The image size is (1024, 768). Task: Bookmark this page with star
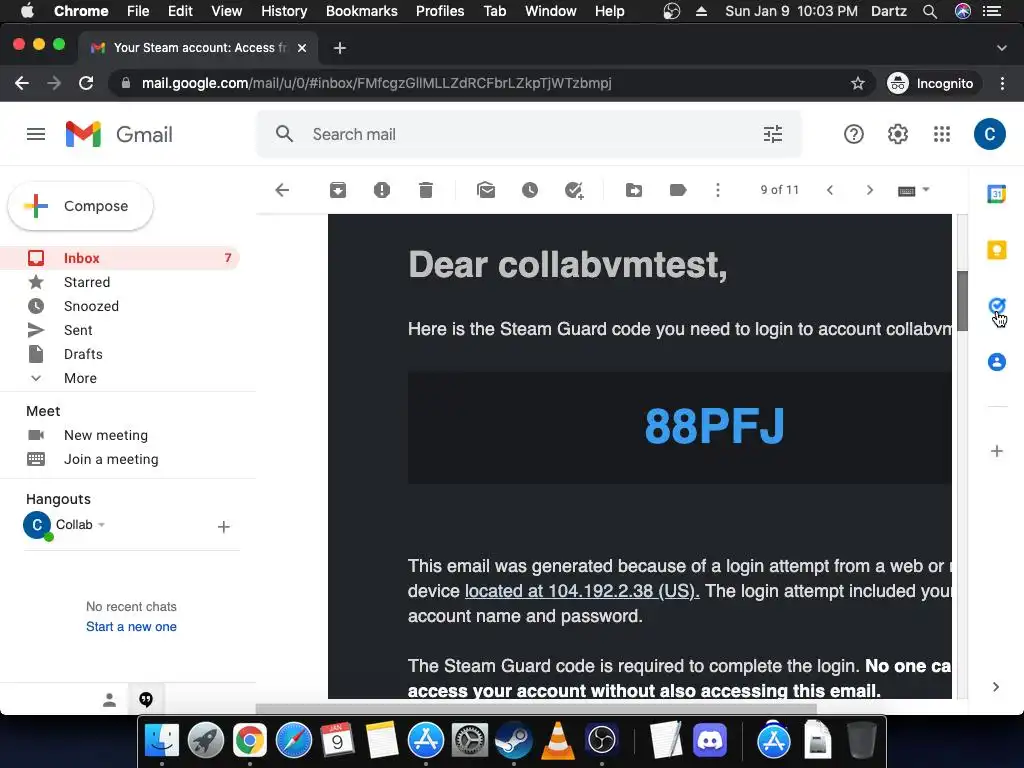click(x=857, y=83)
